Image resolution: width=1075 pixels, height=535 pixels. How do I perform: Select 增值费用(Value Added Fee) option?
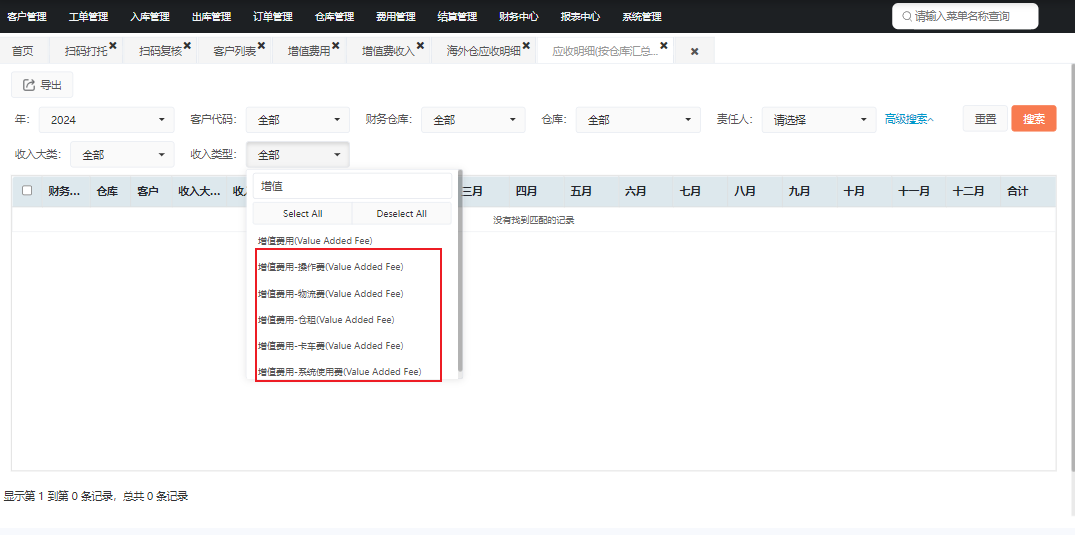coord(315,241)
